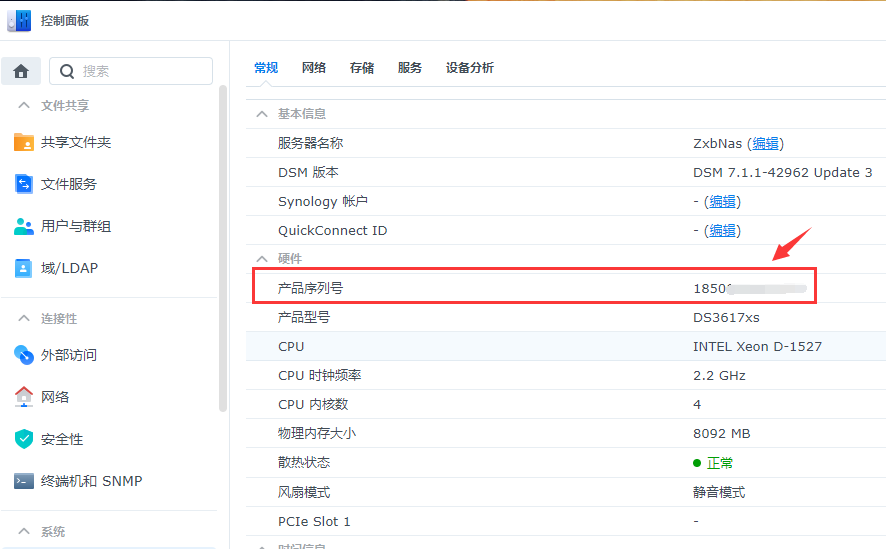Open the 外部访问 icon
The height and width of the screenshot is (549, 886).
pyautogui.click(x=23, y=355)
